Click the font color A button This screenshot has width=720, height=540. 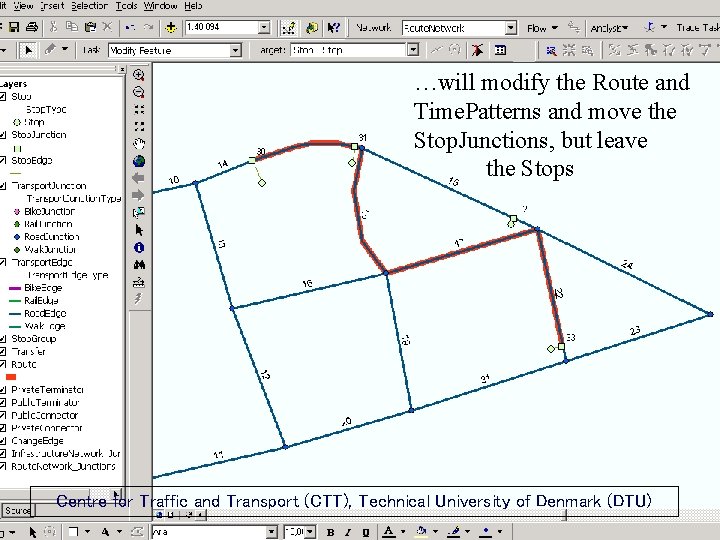388,532
